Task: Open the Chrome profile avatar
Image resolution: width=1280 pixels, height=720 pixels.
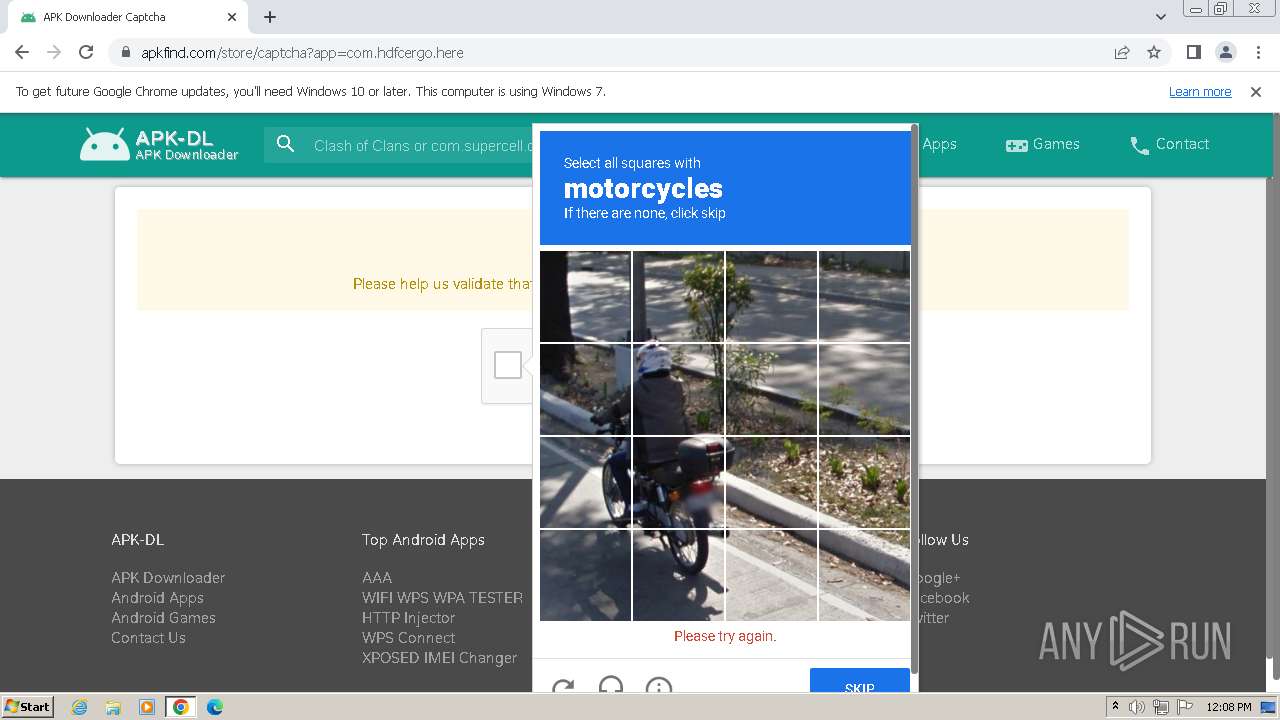Action: pyautogui.click(x=1225, y=52)
